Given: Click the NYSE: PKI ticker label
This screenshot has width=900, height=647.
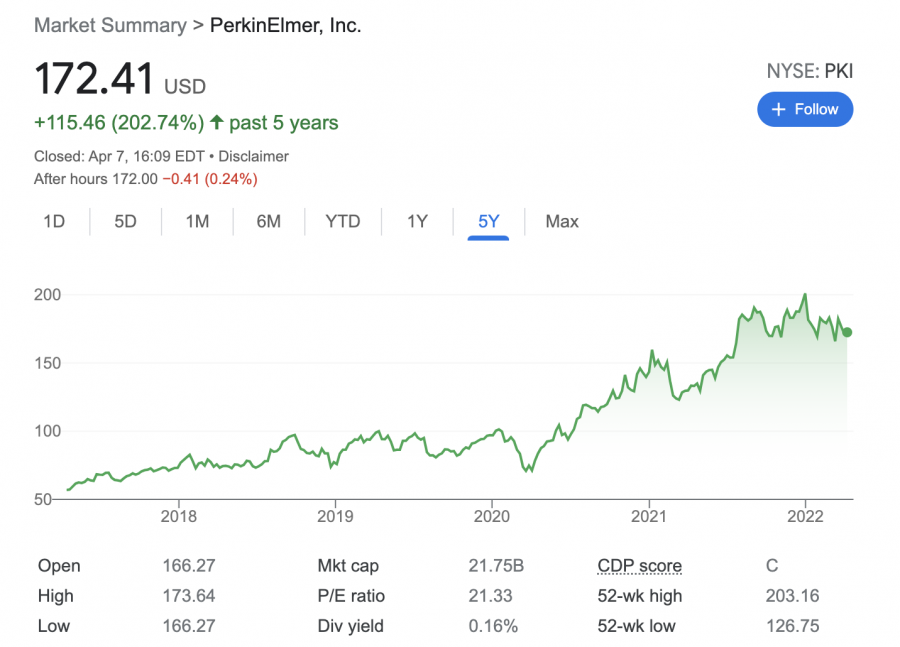Looking at the screenshot, I should click(810, 71).
